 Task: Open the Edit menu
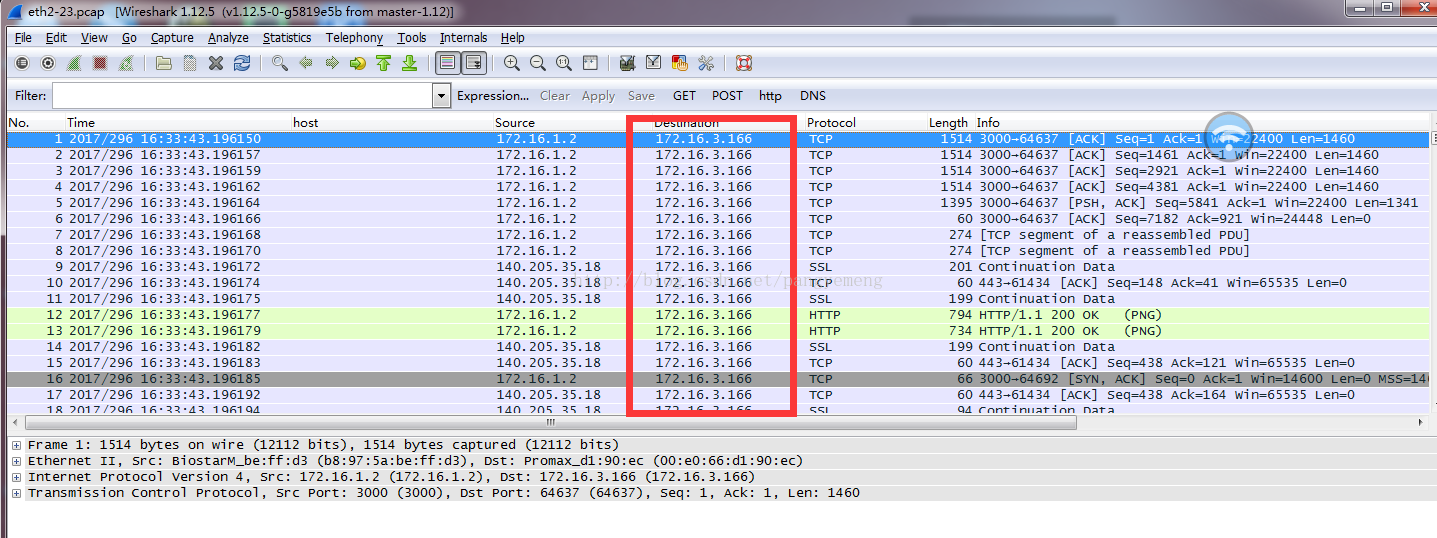pos(56,38)
